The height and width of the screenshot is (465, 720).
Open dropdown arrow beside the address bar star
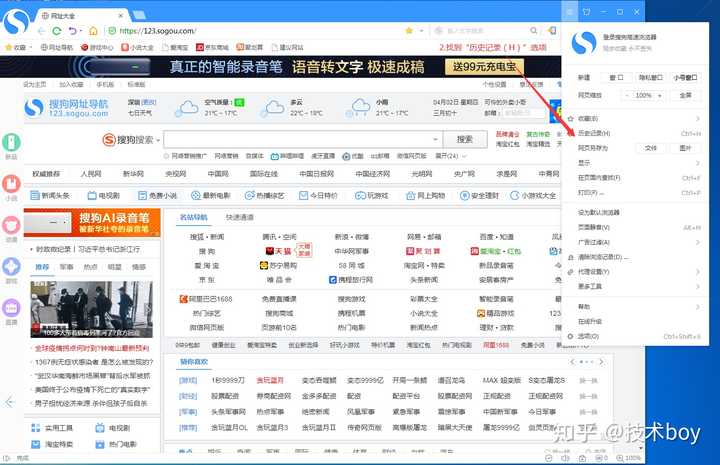(421, 31)
